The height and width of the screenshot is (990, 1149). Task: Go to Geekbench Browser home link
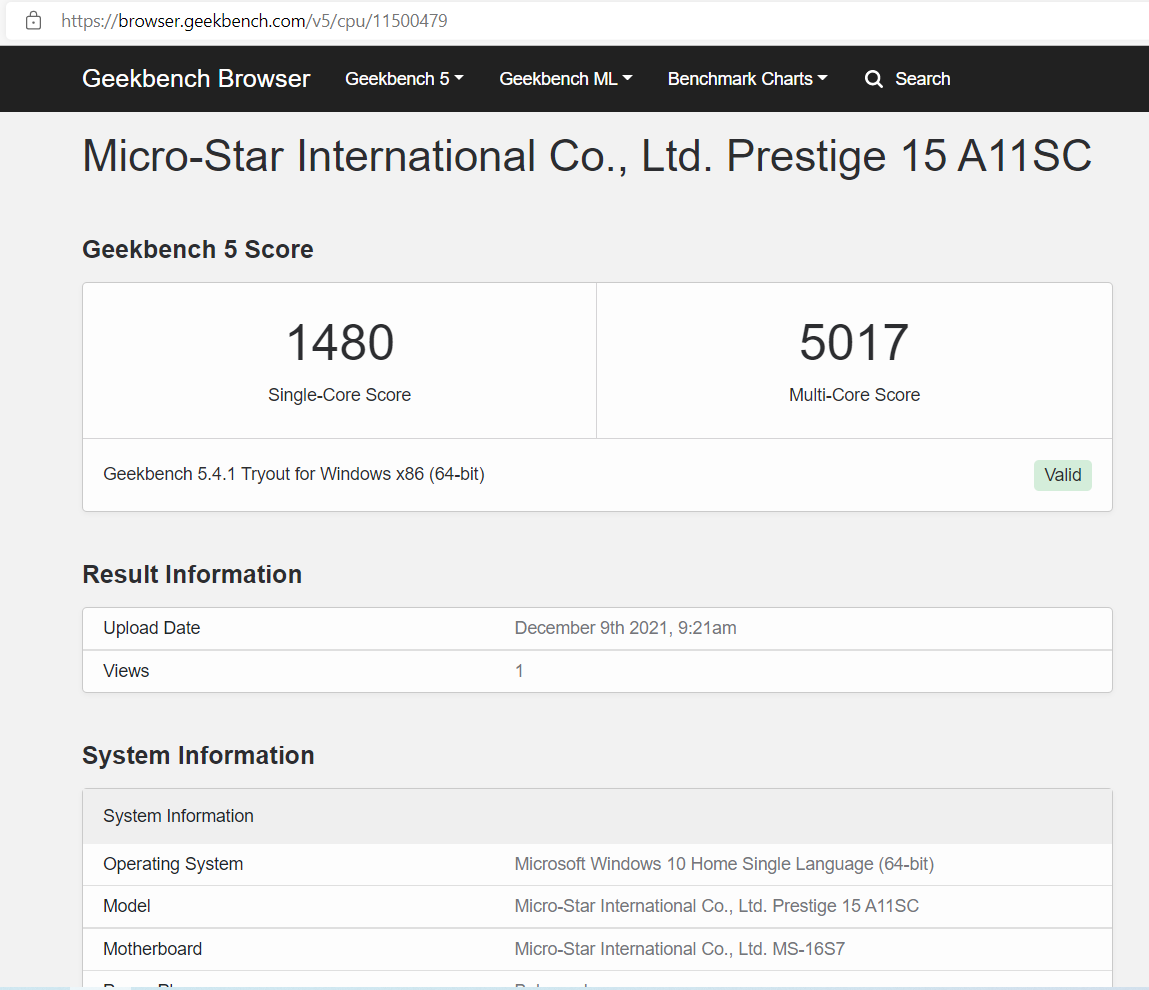coord(196,78)
